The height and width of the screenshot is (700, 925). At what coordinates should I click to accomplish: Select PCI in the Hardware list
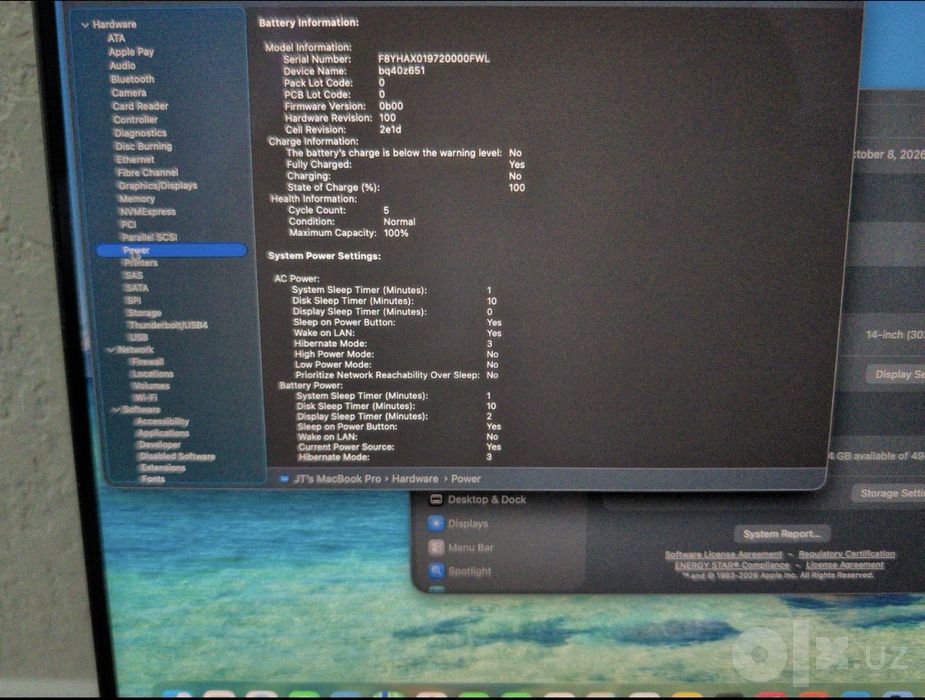pos(129,224)
